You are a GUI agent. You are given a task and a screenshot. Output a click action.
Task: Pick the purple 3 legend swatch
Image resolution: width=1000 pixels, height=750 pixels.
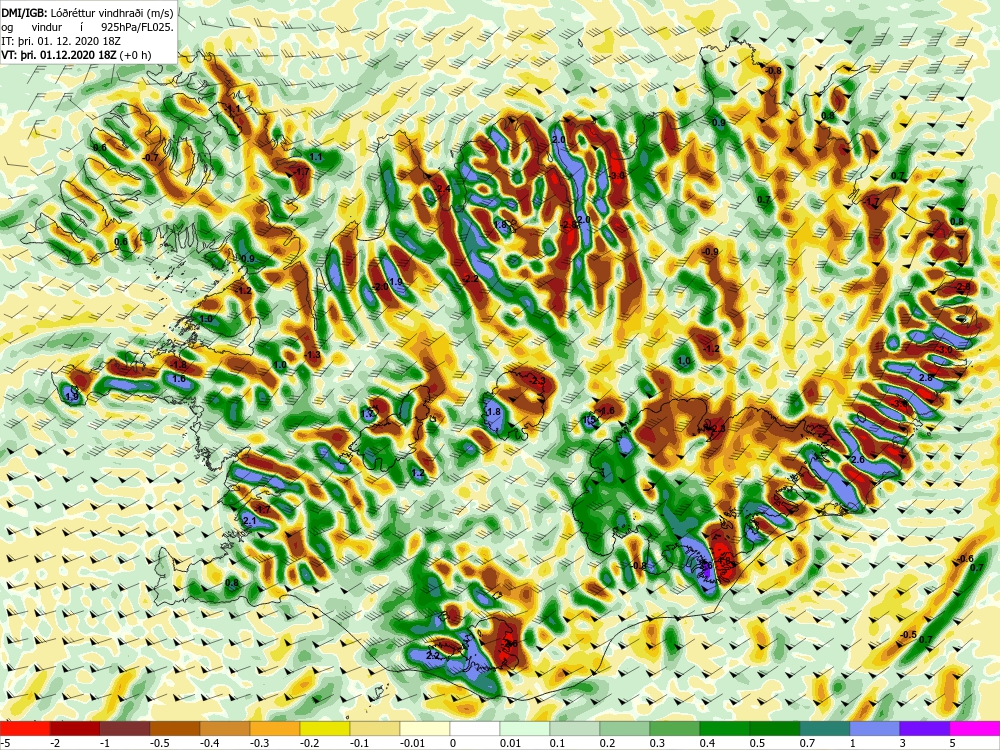[925, 728]
